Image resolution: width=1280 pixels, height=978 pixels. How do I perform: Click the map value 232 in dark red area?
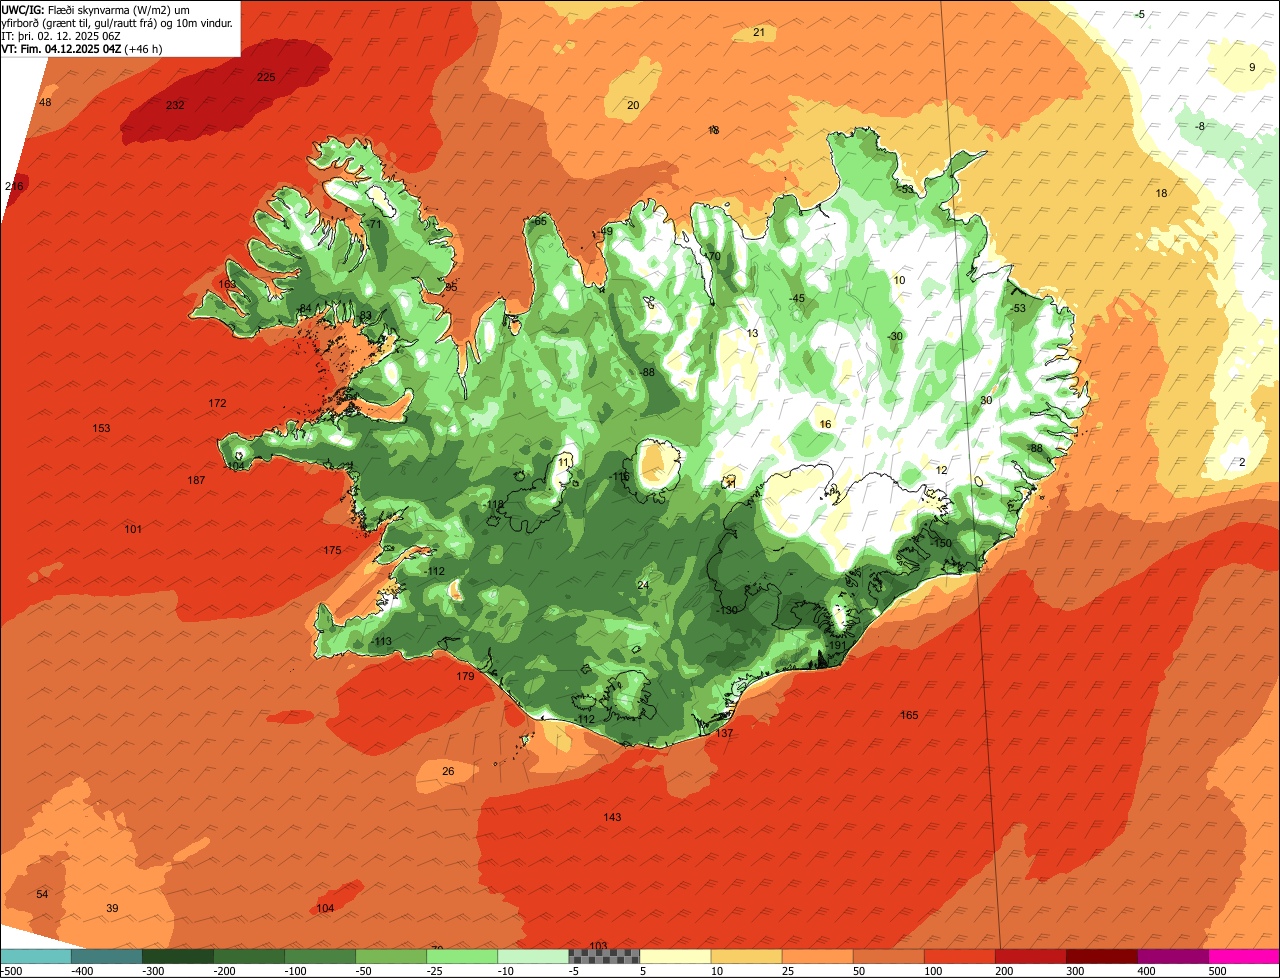(x=175, y=105)
